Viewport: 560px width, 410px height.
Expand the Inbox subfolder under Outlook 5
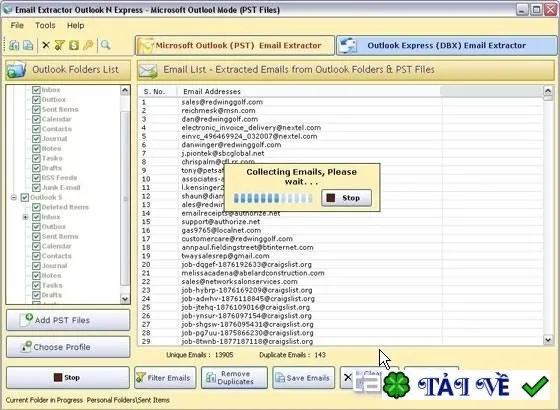click(x=25, y=217)
